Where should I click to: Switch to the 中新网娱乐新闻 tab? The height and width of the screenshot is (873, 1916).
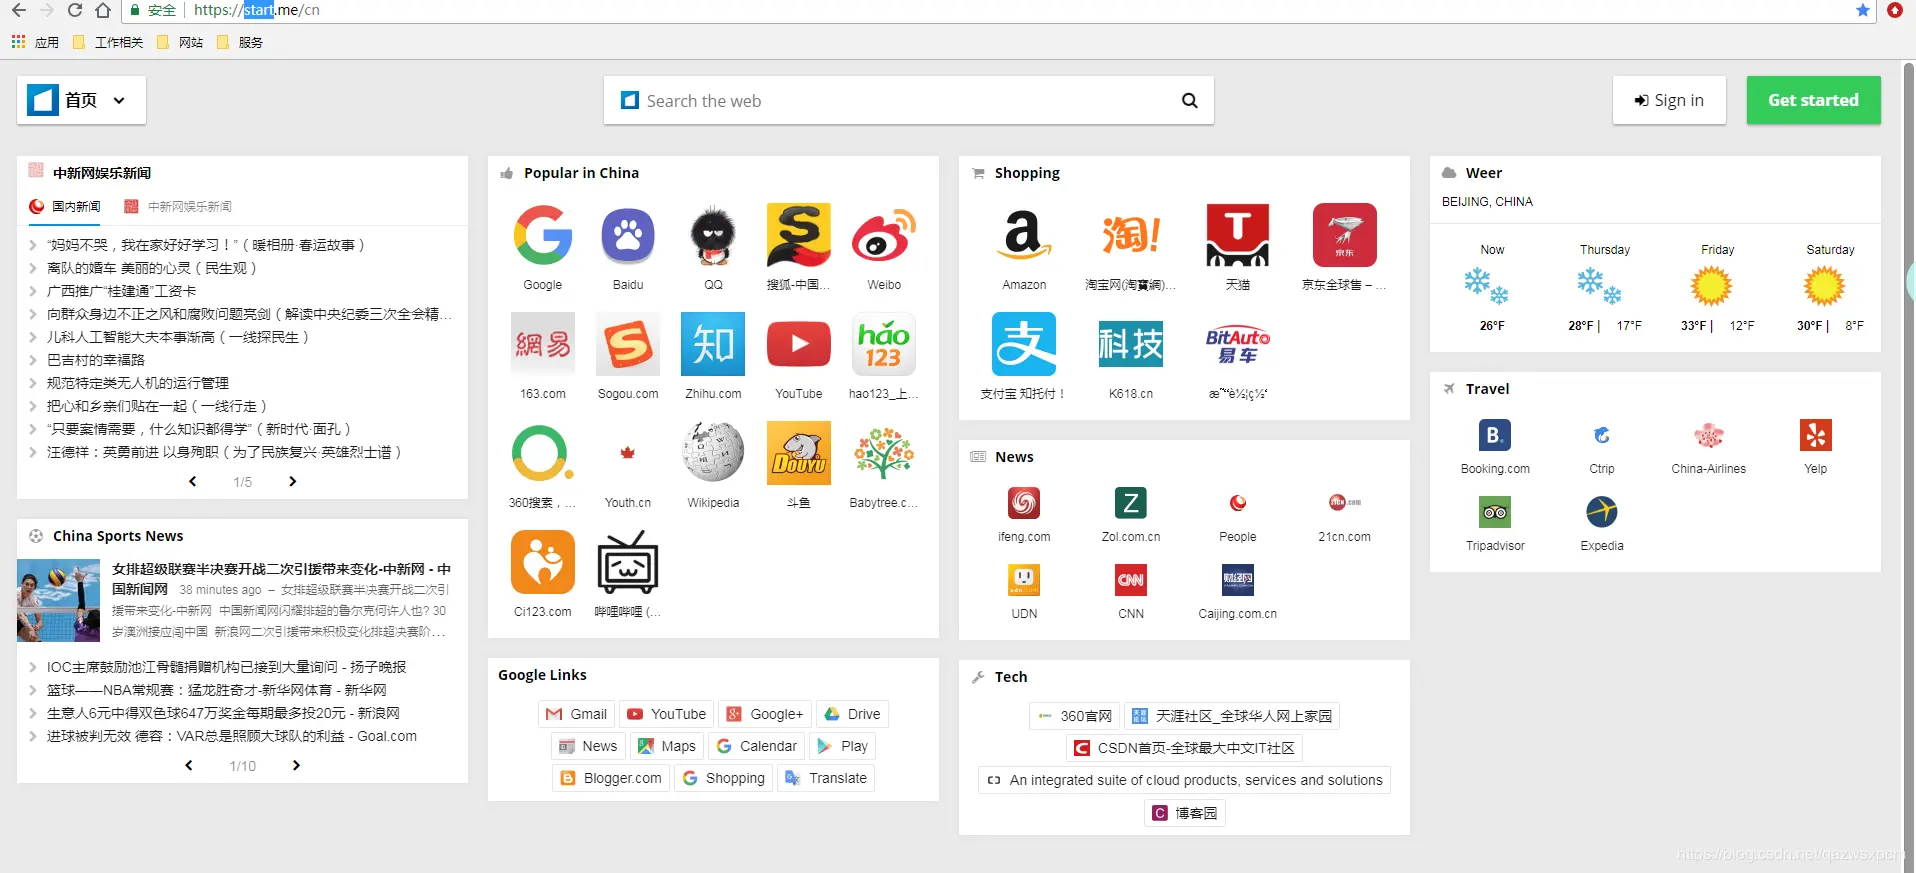(178, 206)
